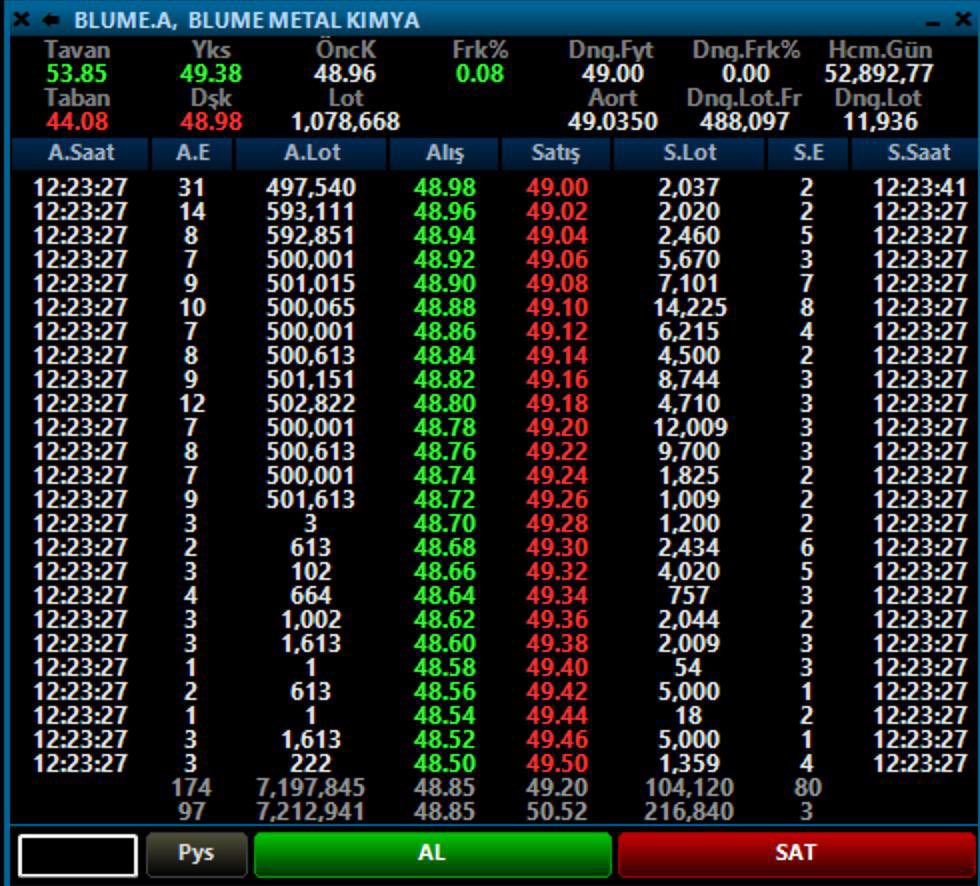Click total bid lot 7,197,845
The width and height of the screenshot is (980, 886).
click(x=311, y=788)
